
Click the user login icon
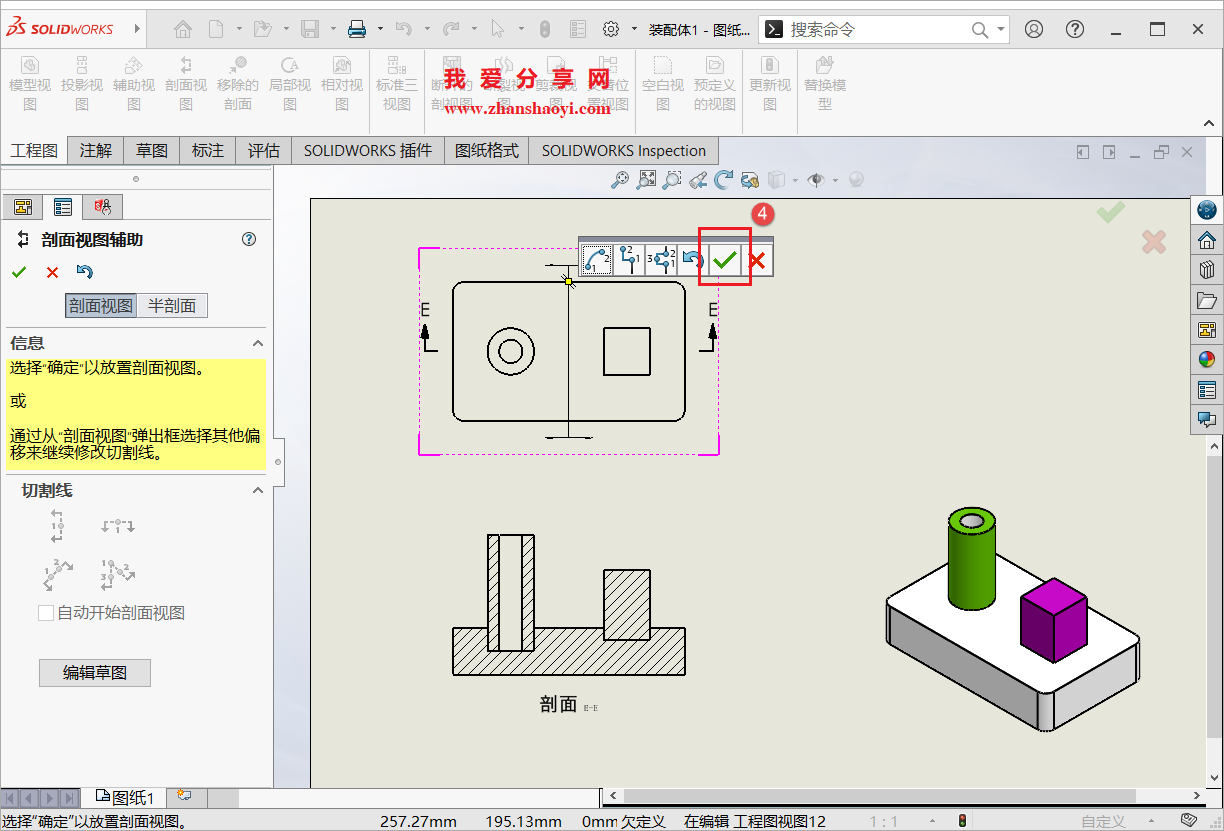(x=1034, y=29)
